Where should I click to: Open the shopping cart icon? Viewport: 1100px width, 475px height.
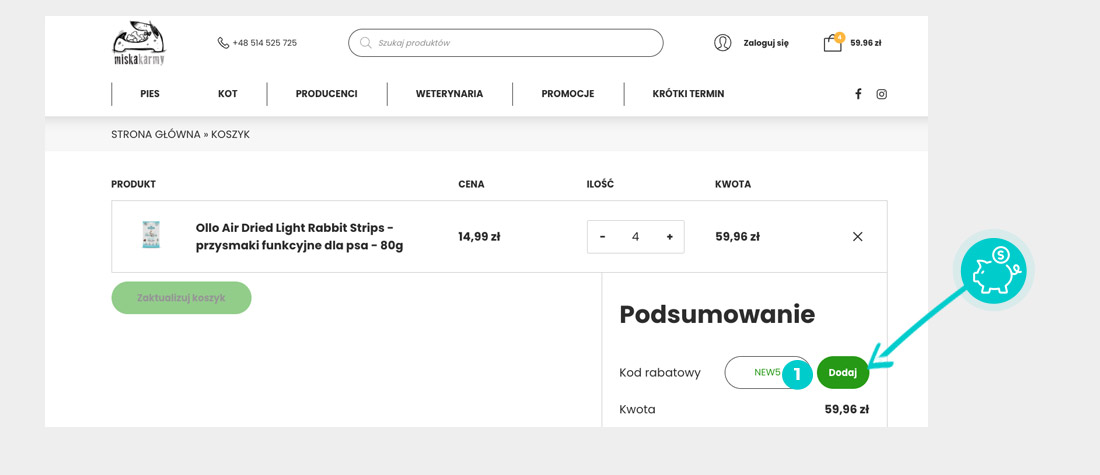[x=832, y=43]
